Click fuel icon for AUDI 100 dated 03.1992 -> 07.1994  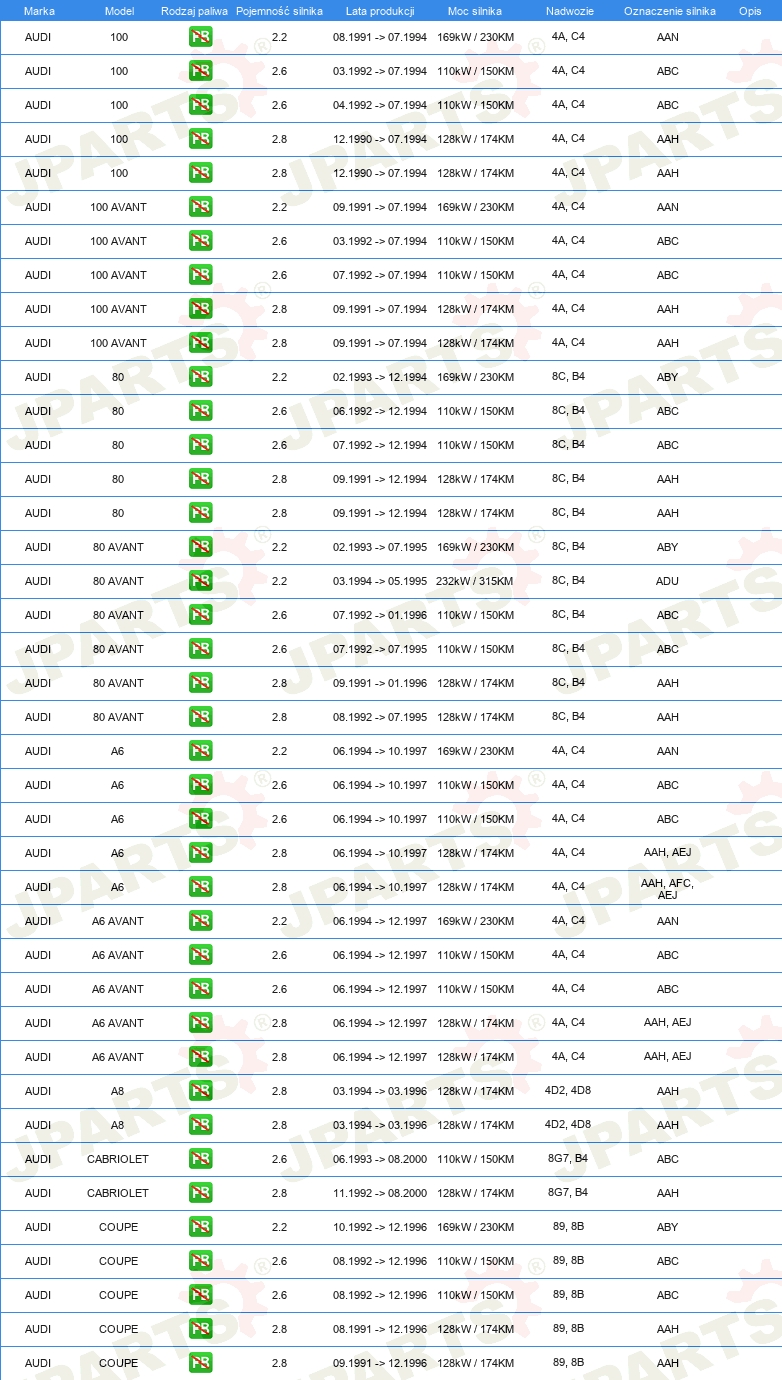(x=200, y=72)
